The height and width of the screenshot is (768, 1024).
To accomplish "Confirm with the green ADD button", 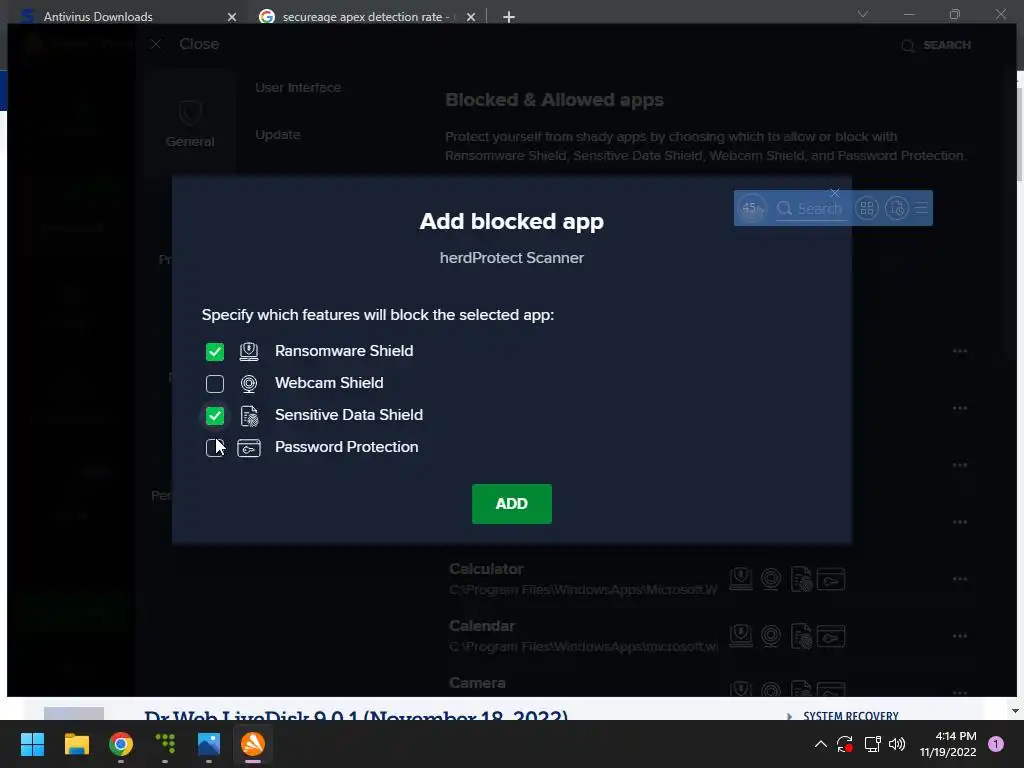I will pyautogui.click(x=511, y=504).
